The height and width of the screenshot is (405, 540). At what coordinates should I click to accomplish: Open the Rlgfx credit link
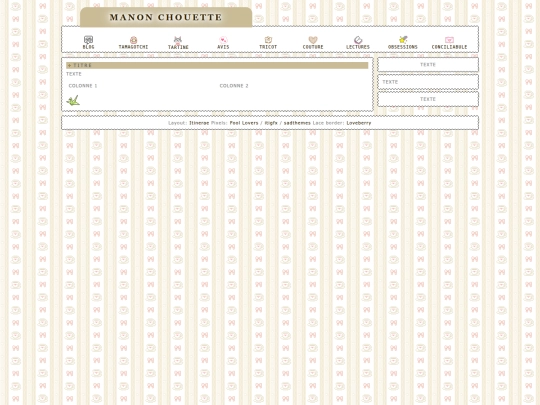(271, 123)
